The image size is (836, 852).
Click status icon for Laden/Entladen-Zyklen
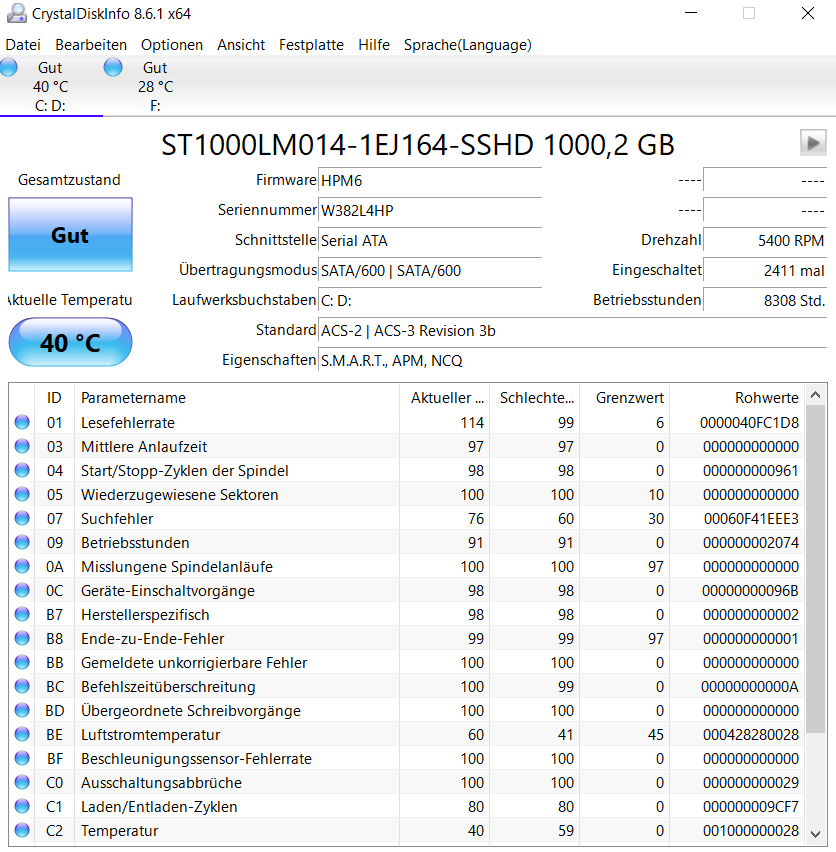click(x=22, y=806)
